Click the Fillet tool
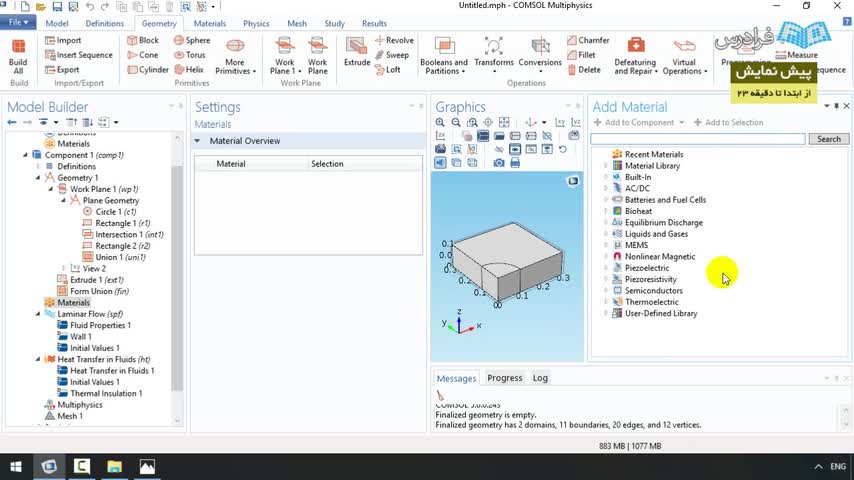 581,55
